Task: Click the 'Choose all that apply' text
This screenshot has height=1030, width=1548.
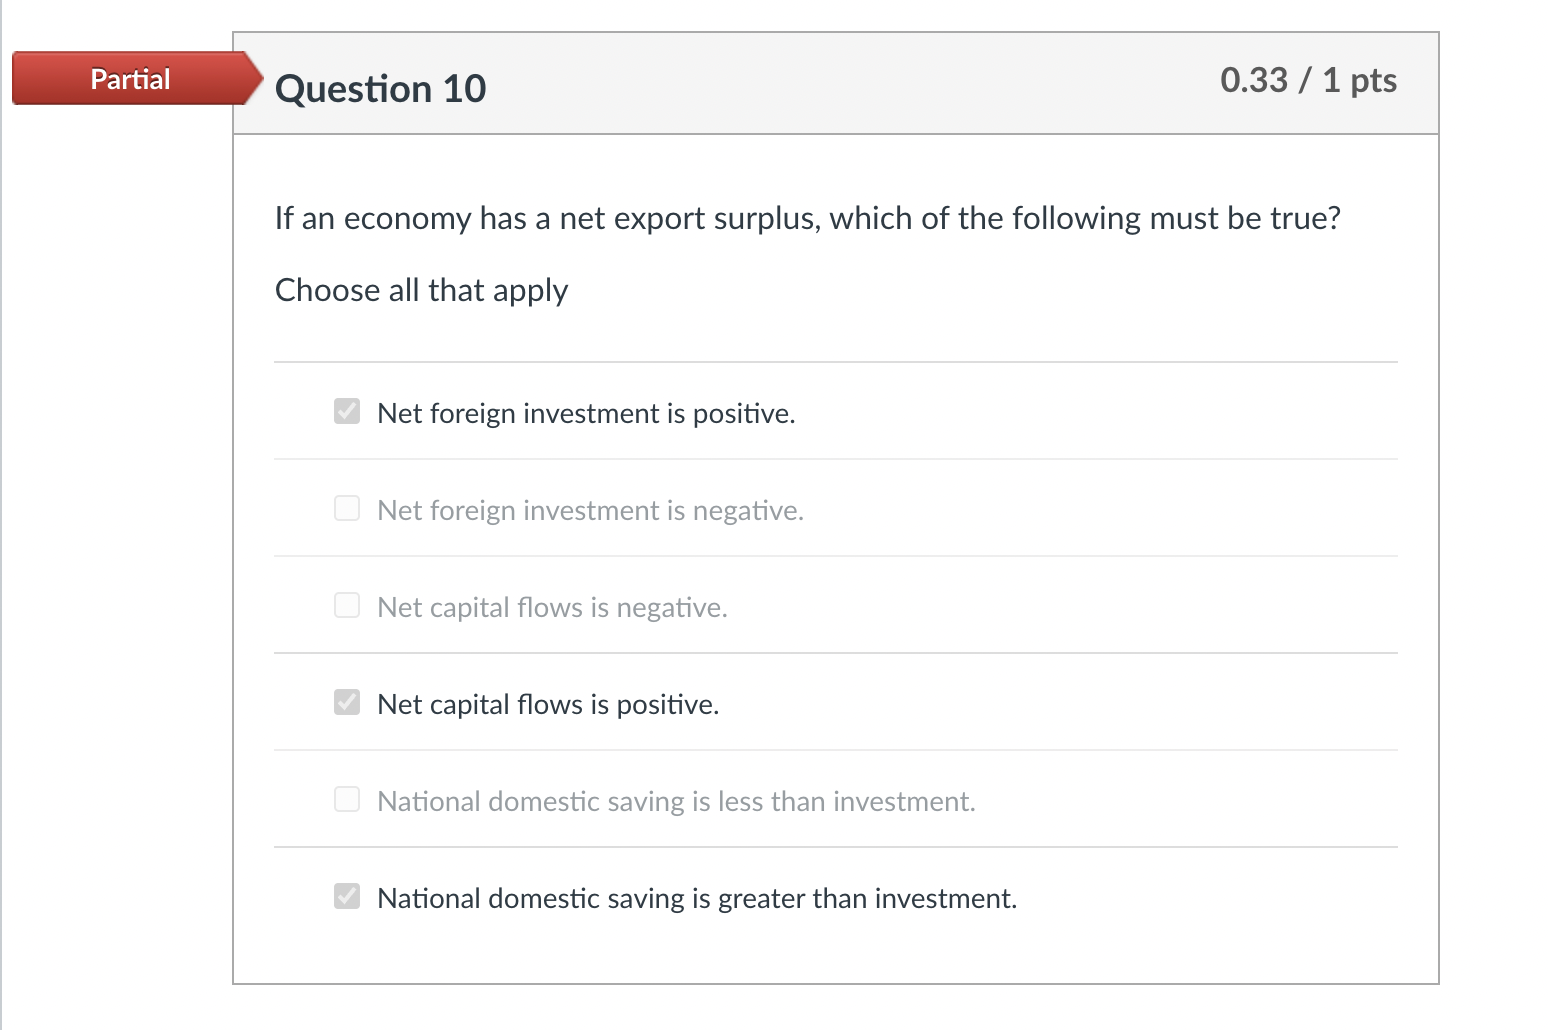Action: (421, 290)
